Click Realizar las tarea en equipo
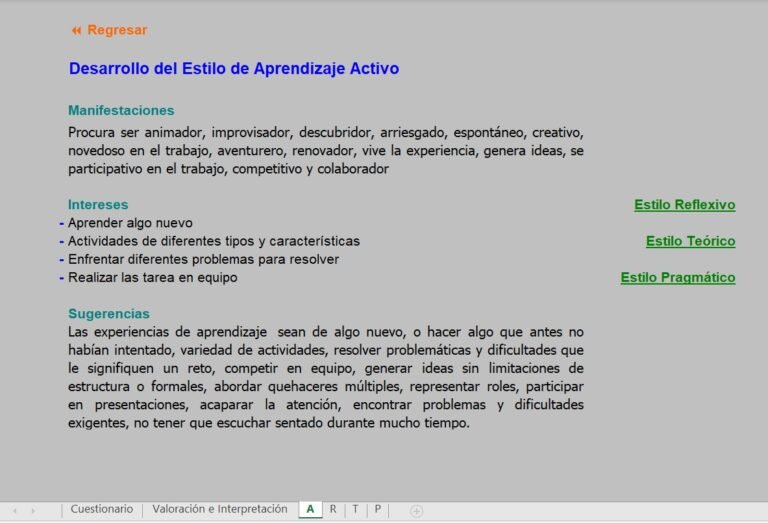 coord(153,277)
